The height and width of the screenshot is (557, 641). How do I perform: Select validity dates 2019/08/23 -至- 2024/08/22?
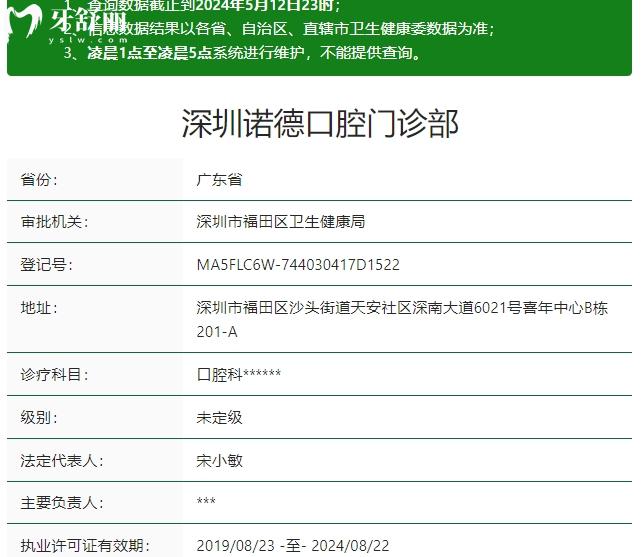[x=293, y=546]
